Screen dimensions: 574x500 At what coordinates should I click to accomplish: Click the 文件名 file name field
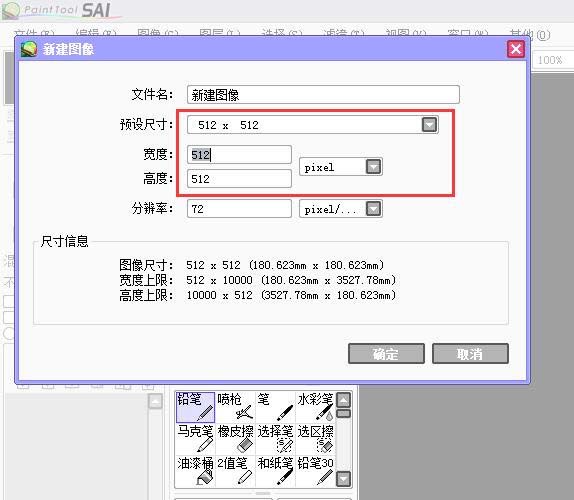(x=323, y=95)
